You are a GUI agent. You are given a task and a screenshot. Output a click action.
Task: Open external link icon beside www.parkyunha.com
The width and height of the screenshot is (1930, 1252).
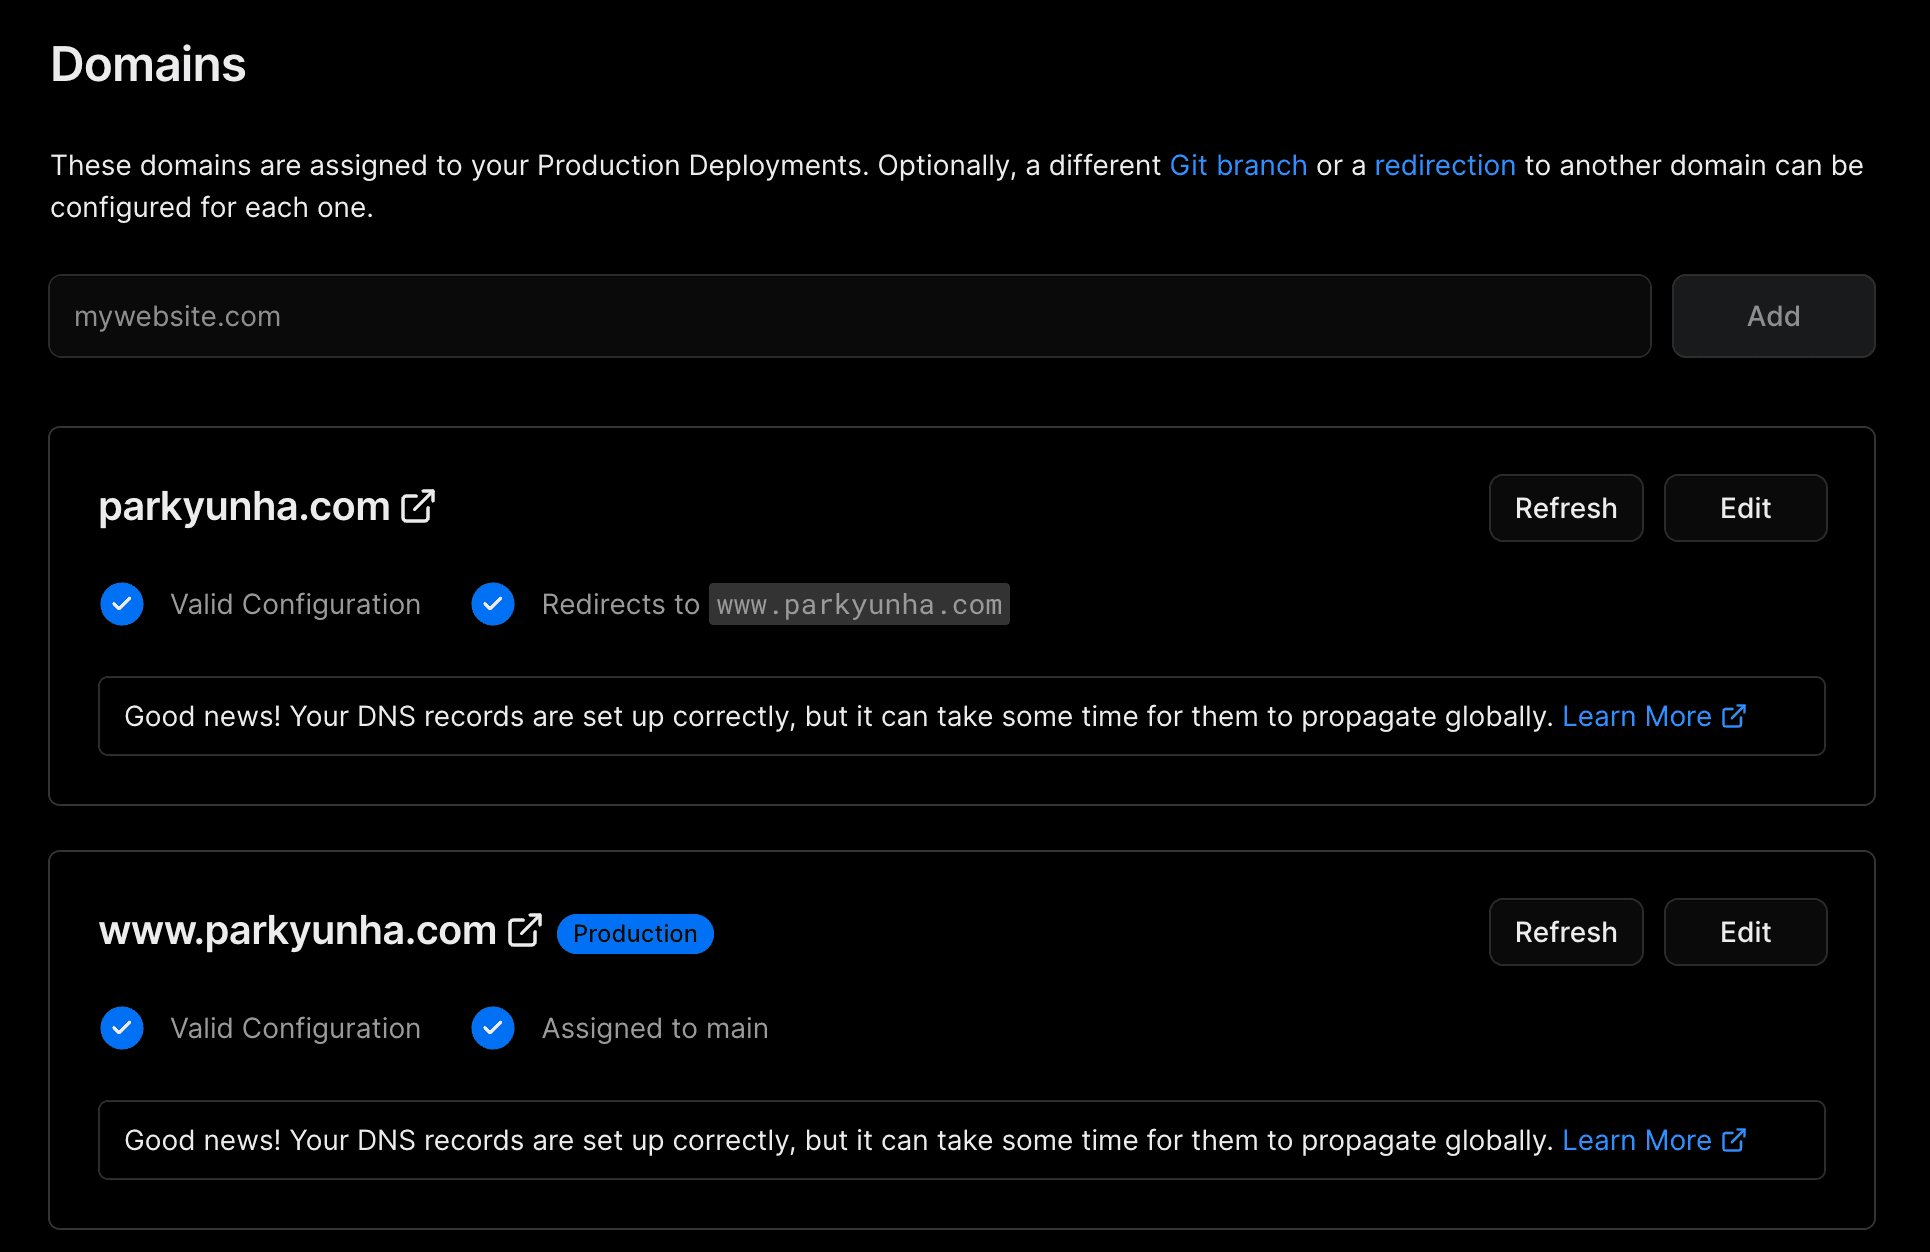click(525, 930)
